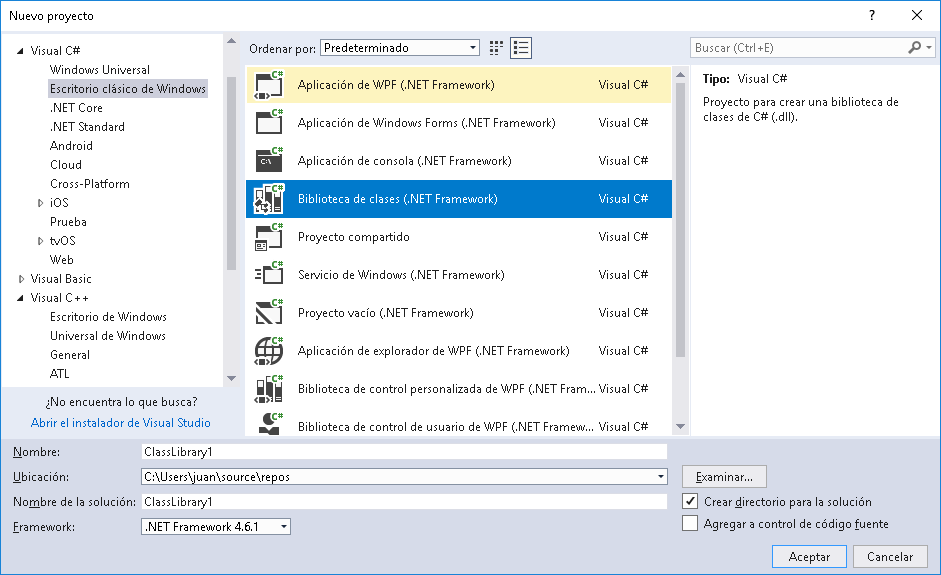Close the Nuevo proyecto dialog
This screenshot has width=941, height=575.
(x=917, y=16)
